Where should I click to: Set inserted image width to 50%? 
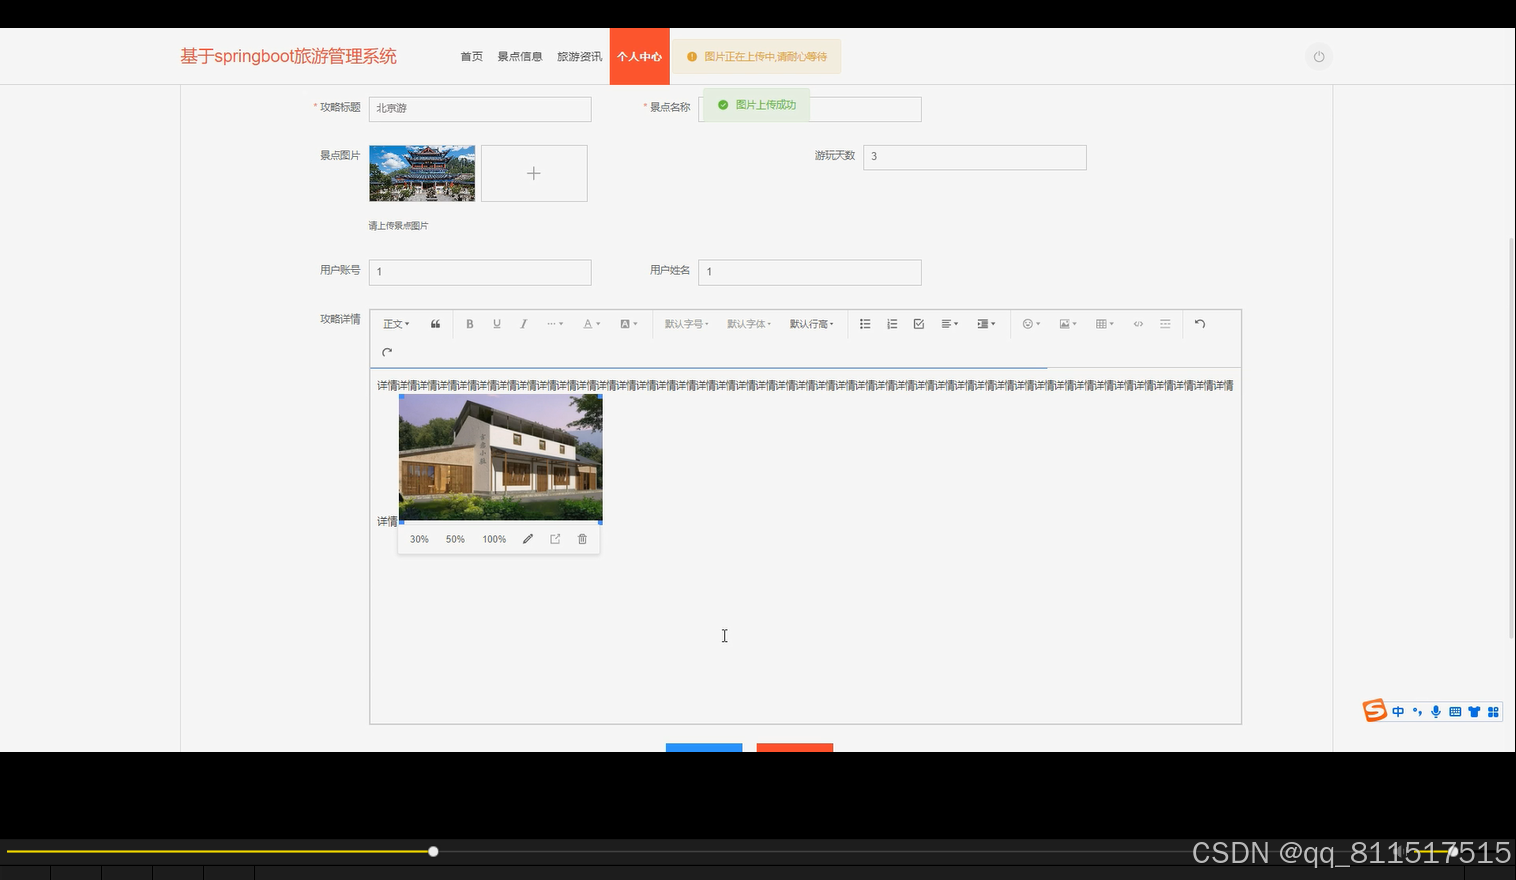coord(455,539)
